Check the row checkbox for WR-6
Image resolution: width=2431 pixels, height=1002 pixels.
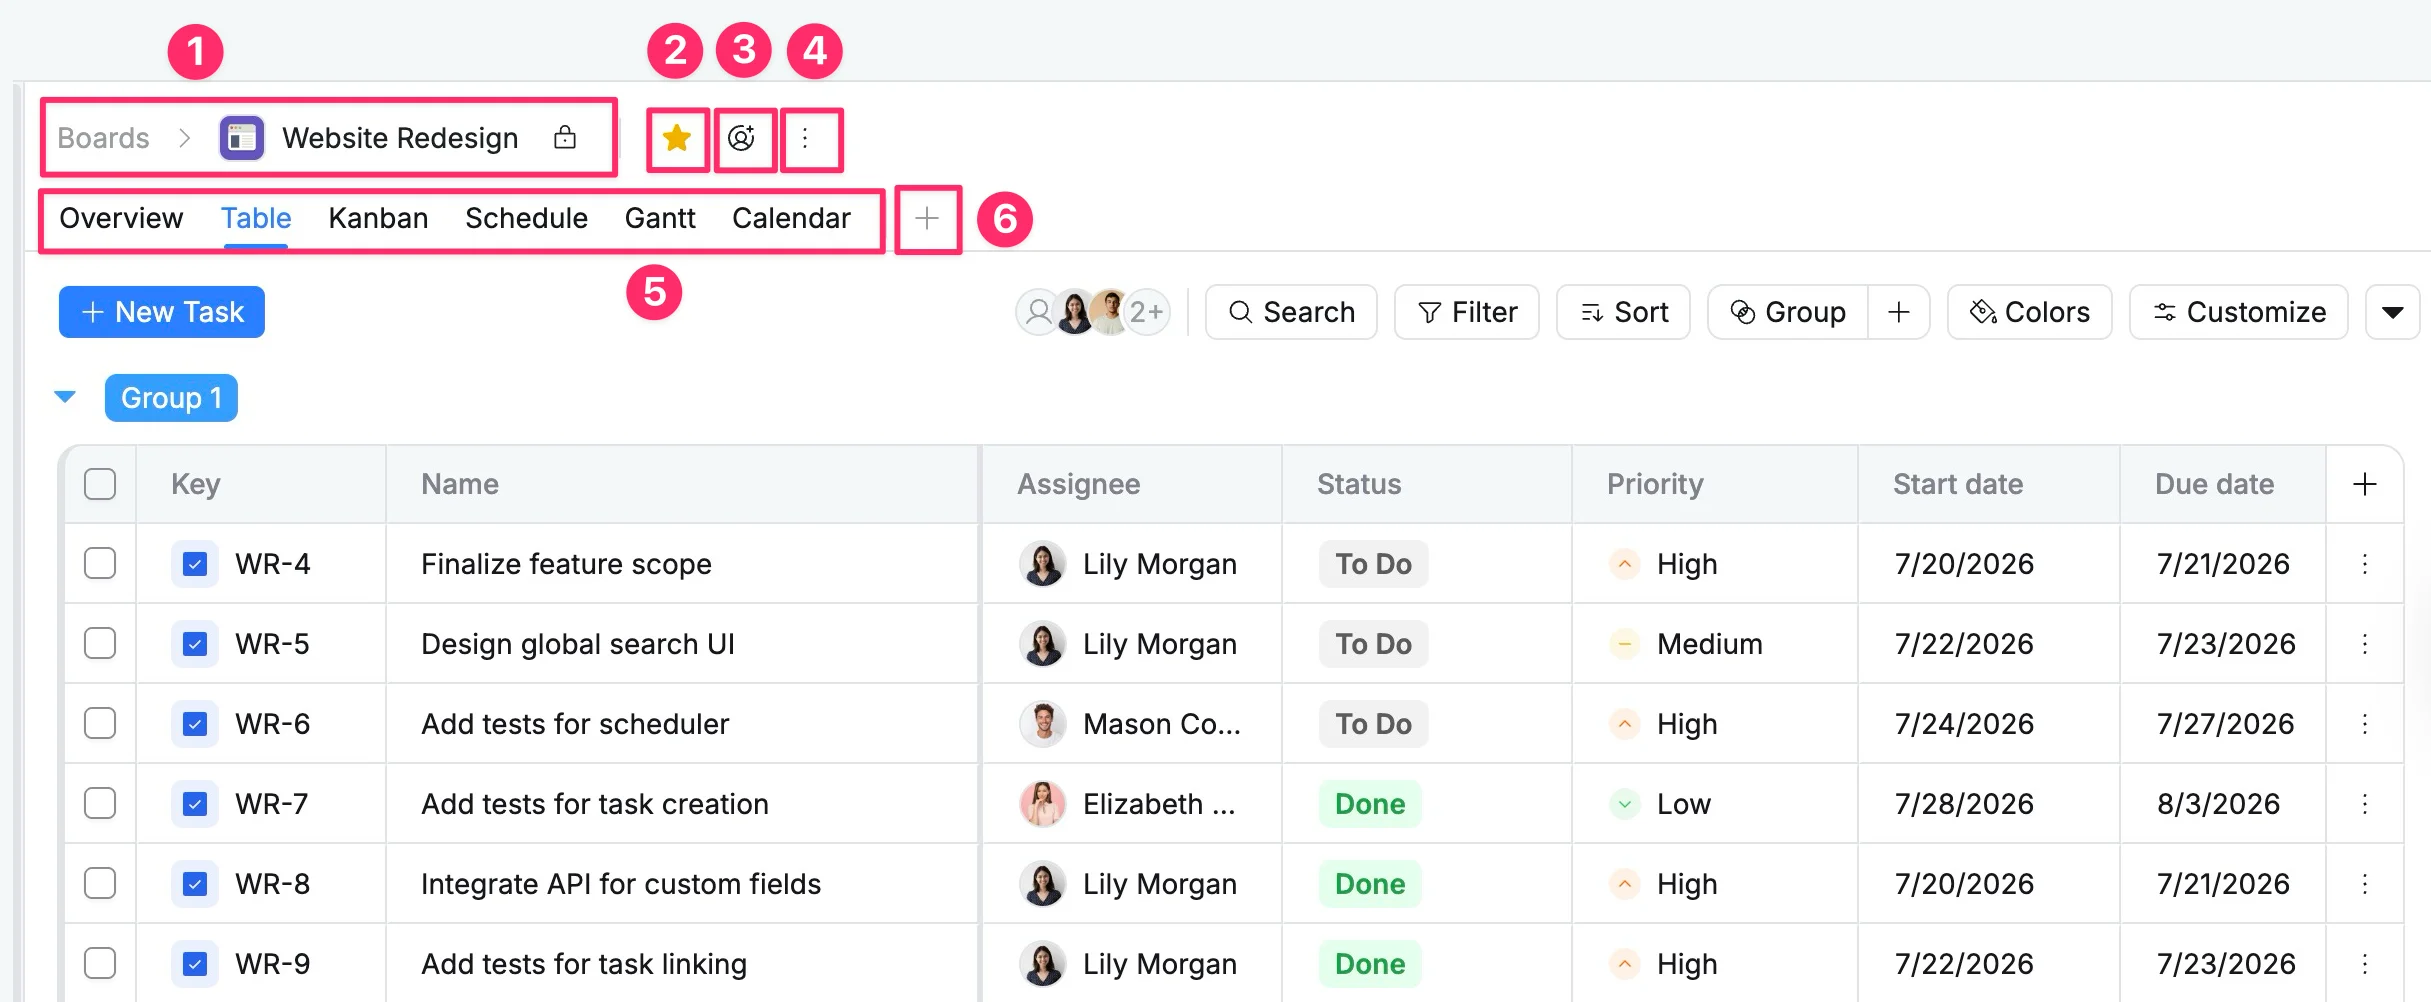(x=100, y=723)
